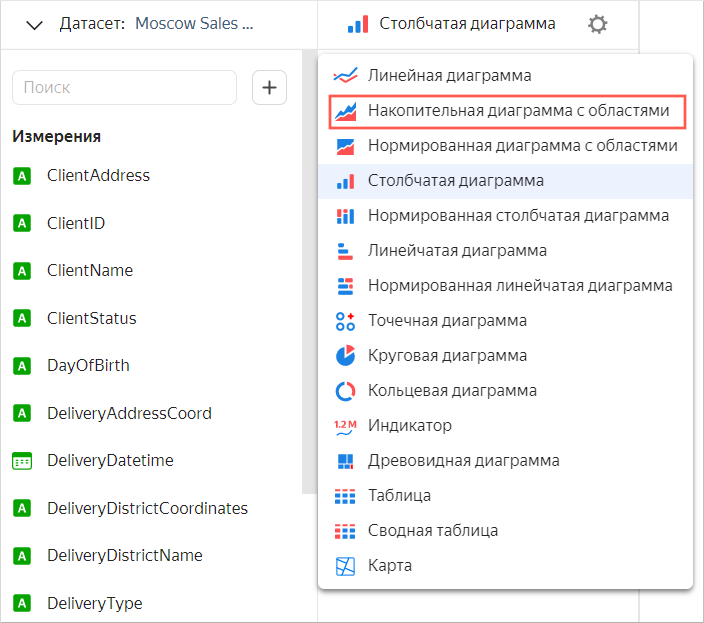Click the scatter chart icon

tap(345, 321)
